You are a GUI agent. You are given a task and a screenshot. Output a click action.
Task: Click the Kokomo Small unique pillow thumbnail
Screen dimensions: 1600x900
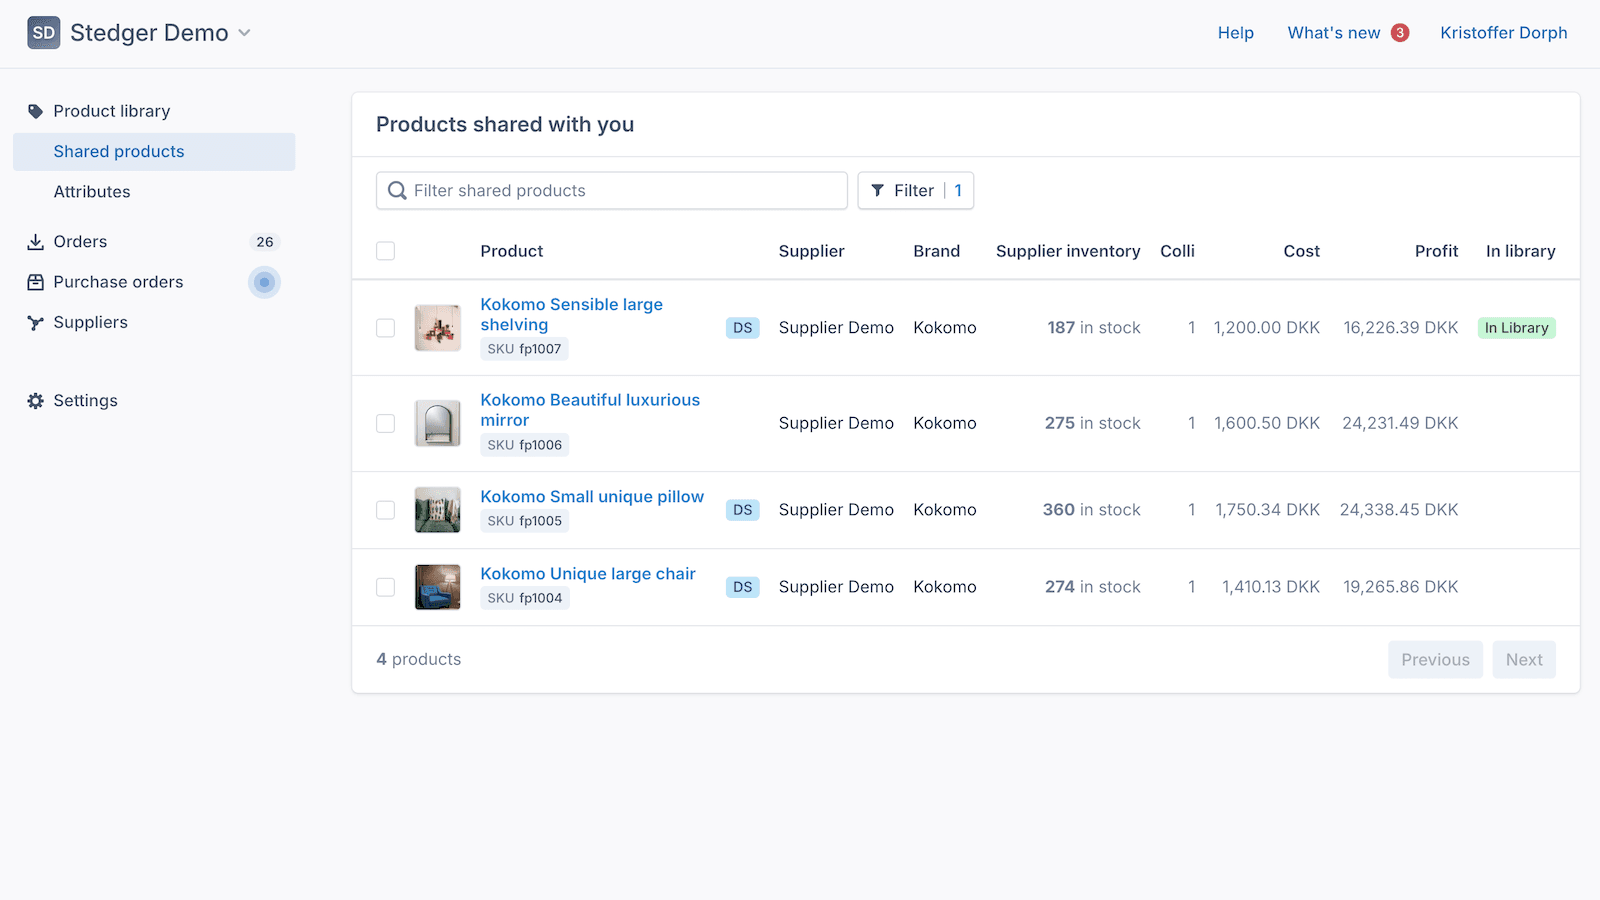pos(438,510)
